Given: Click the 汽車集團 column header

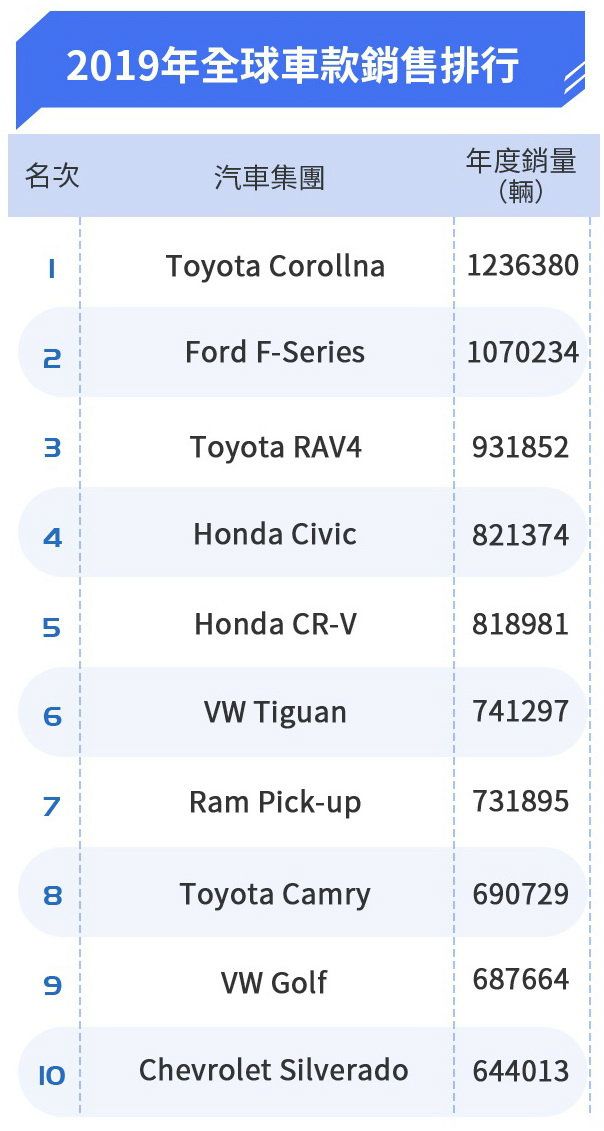Looking at the screenshot, I should pyautogui.click(x=270, y=178).
